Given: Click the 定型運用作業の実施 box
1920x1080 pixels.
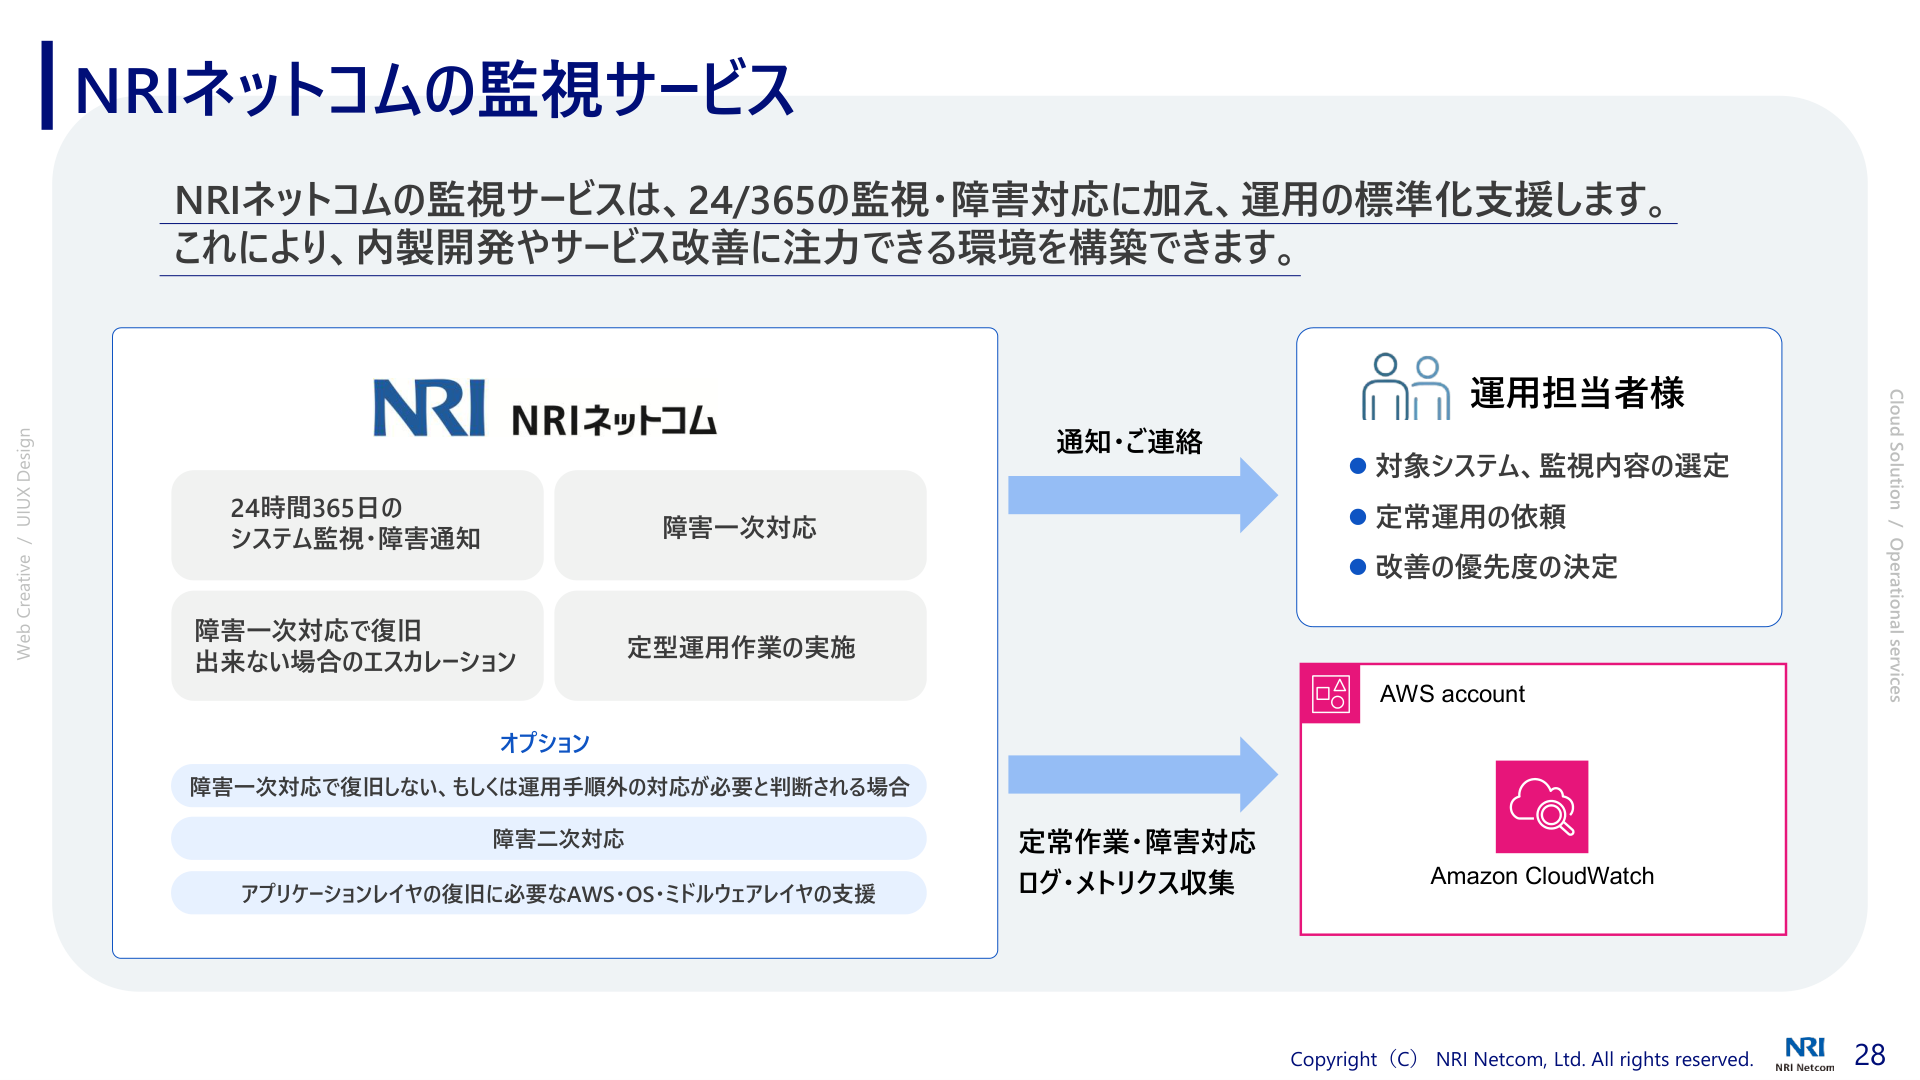Looking at the screenshot, I should (740, 646).
